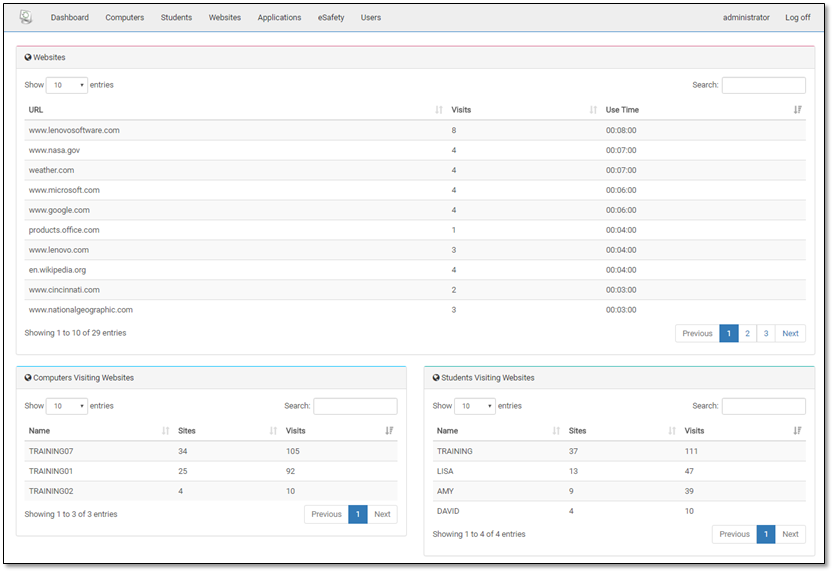Click the administrator account link

(x=746, y=18)
